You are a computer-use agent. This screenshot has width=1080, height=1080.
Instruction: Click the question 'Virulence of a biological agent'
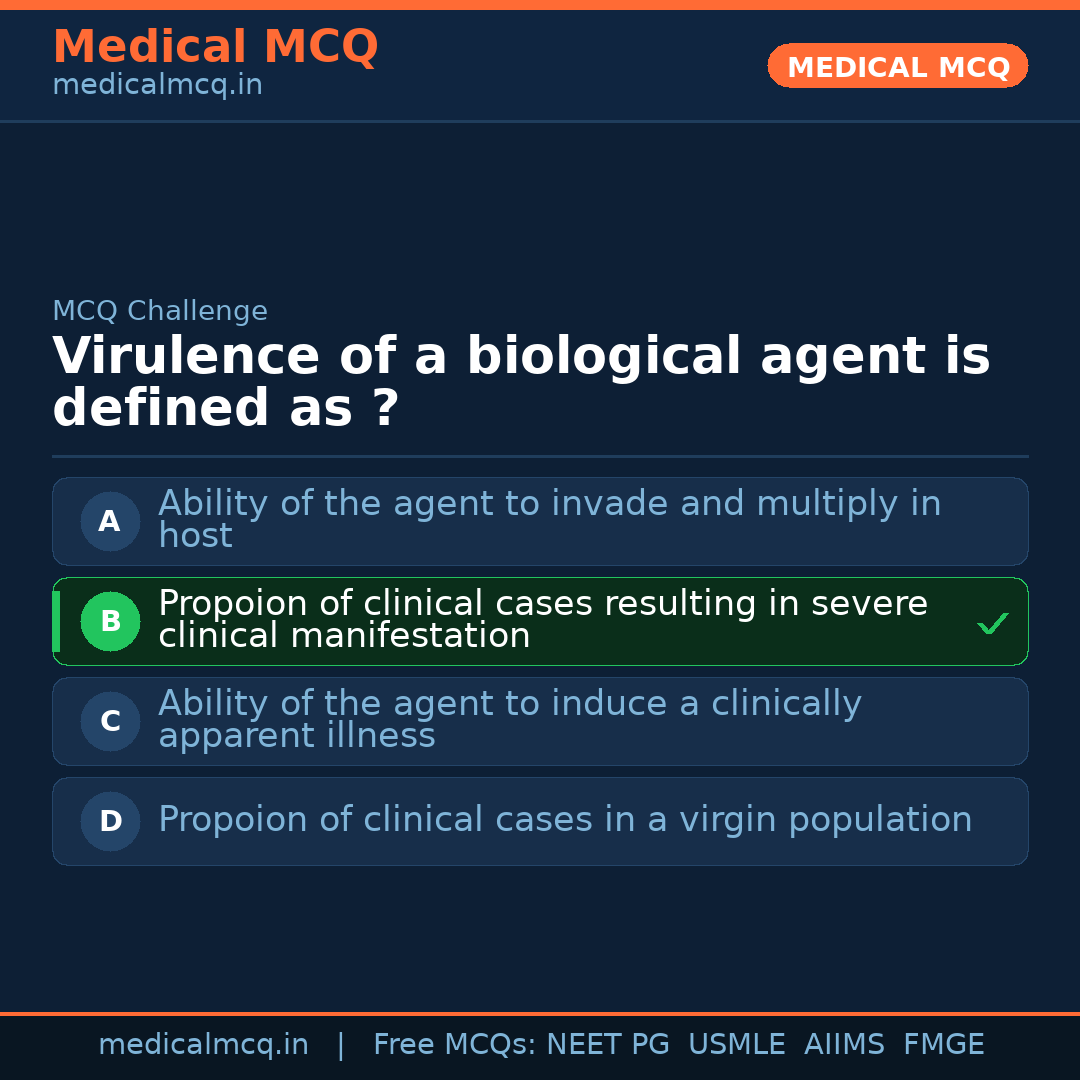click(520, 382)
